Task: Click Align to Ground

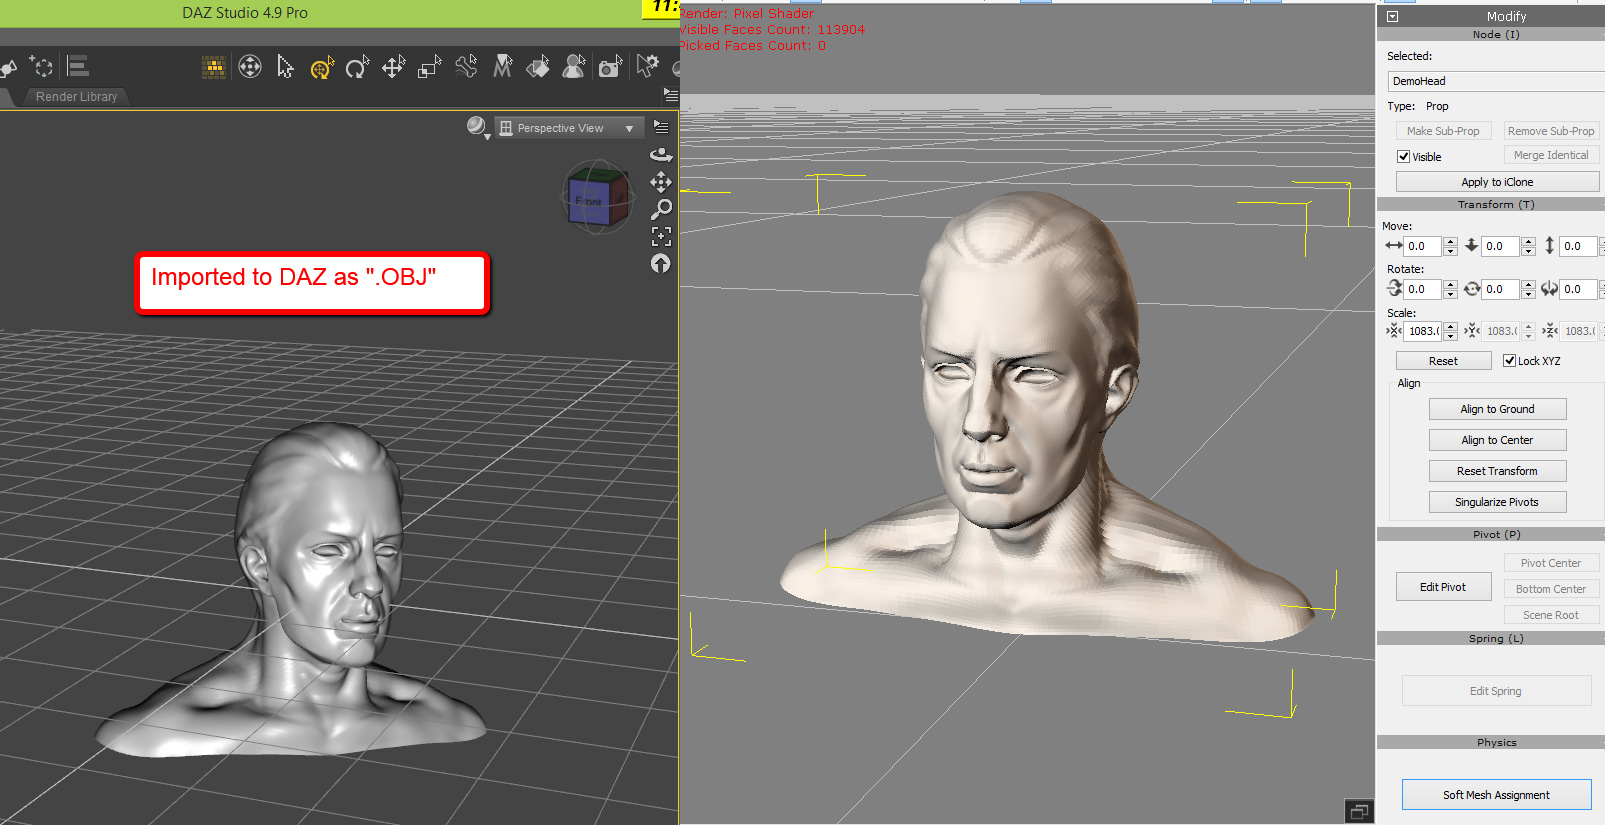Action: [x=1497, y=409]
